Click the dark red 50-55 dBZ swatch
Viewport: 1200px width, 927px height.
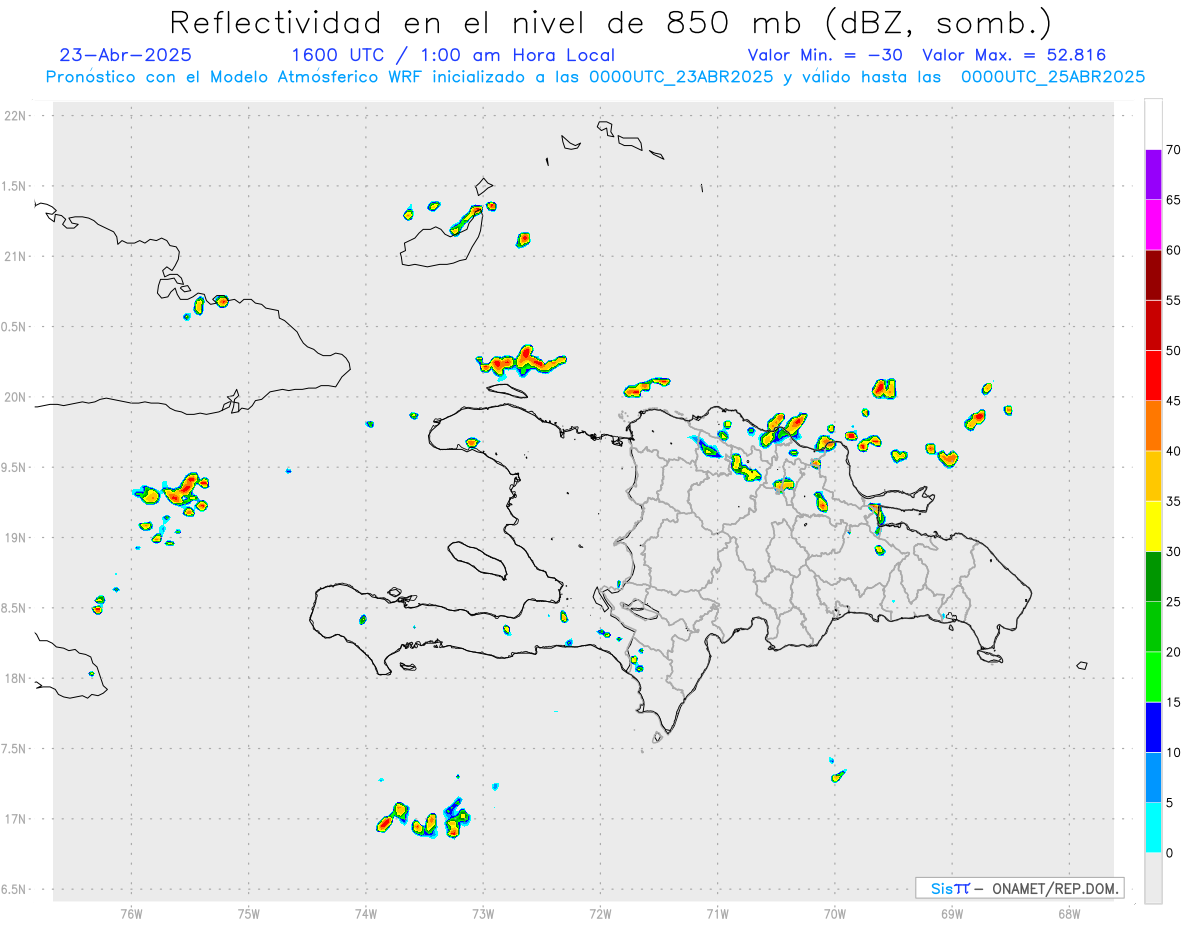tap(1153, 325)
